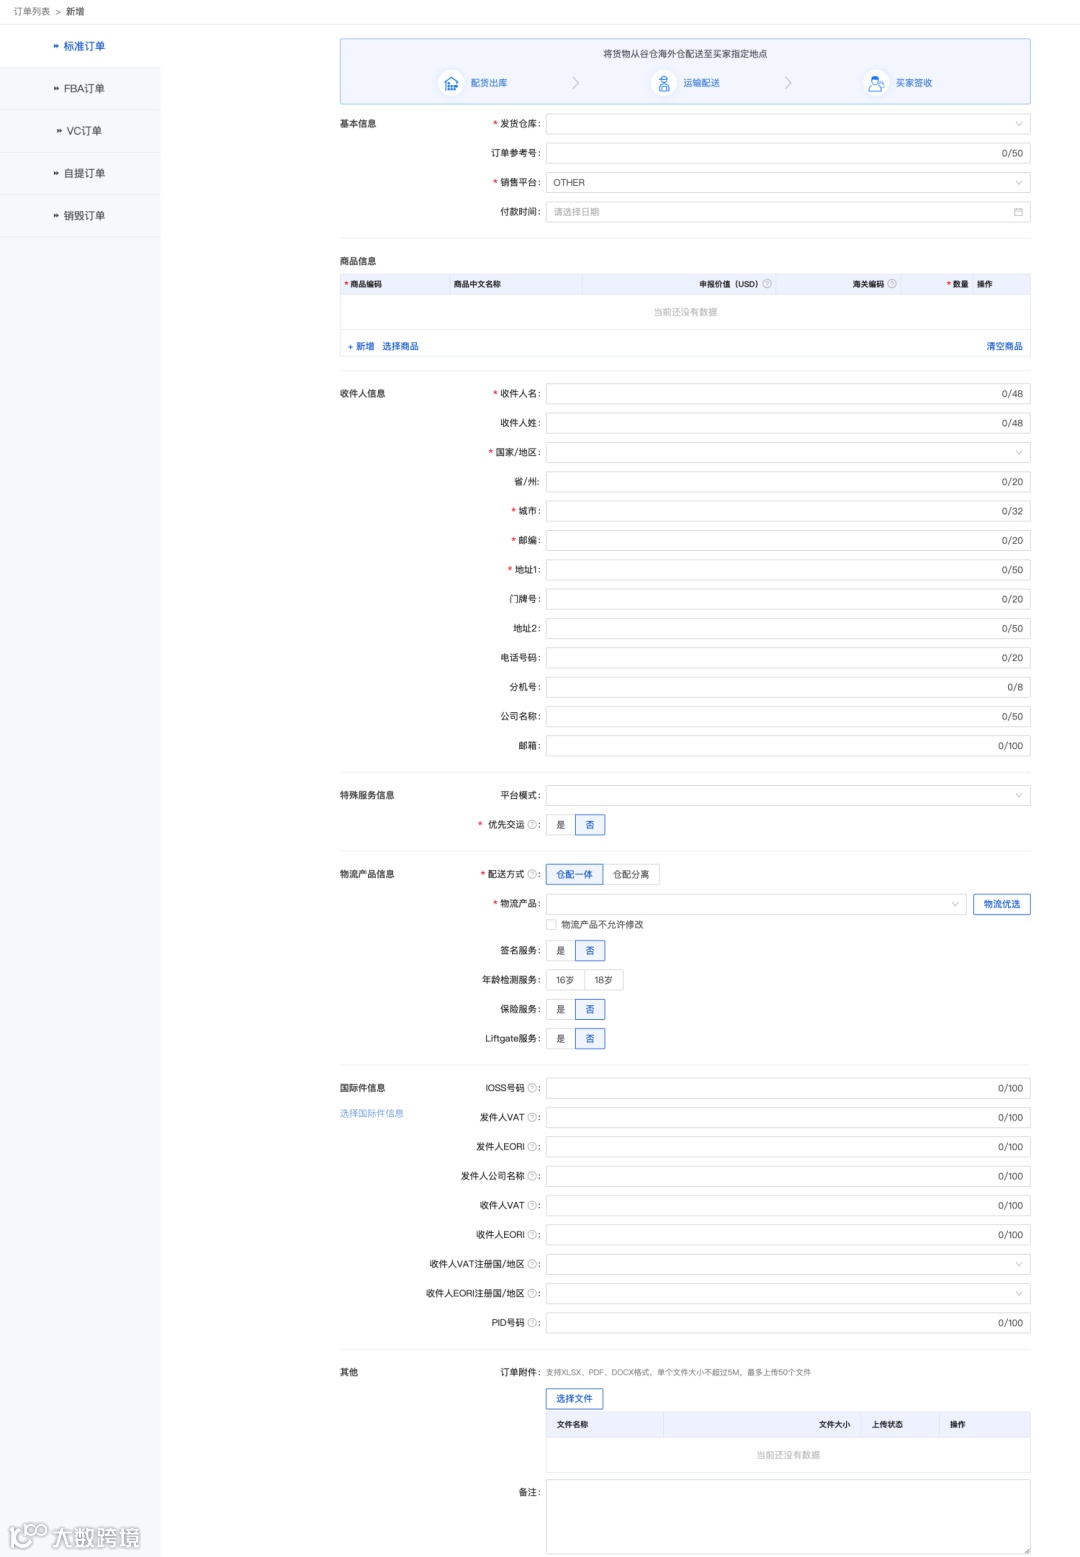Click help icon next to 收件人EORI注册国/地区
The image size is (1080, 1557).
[532, 1294]
